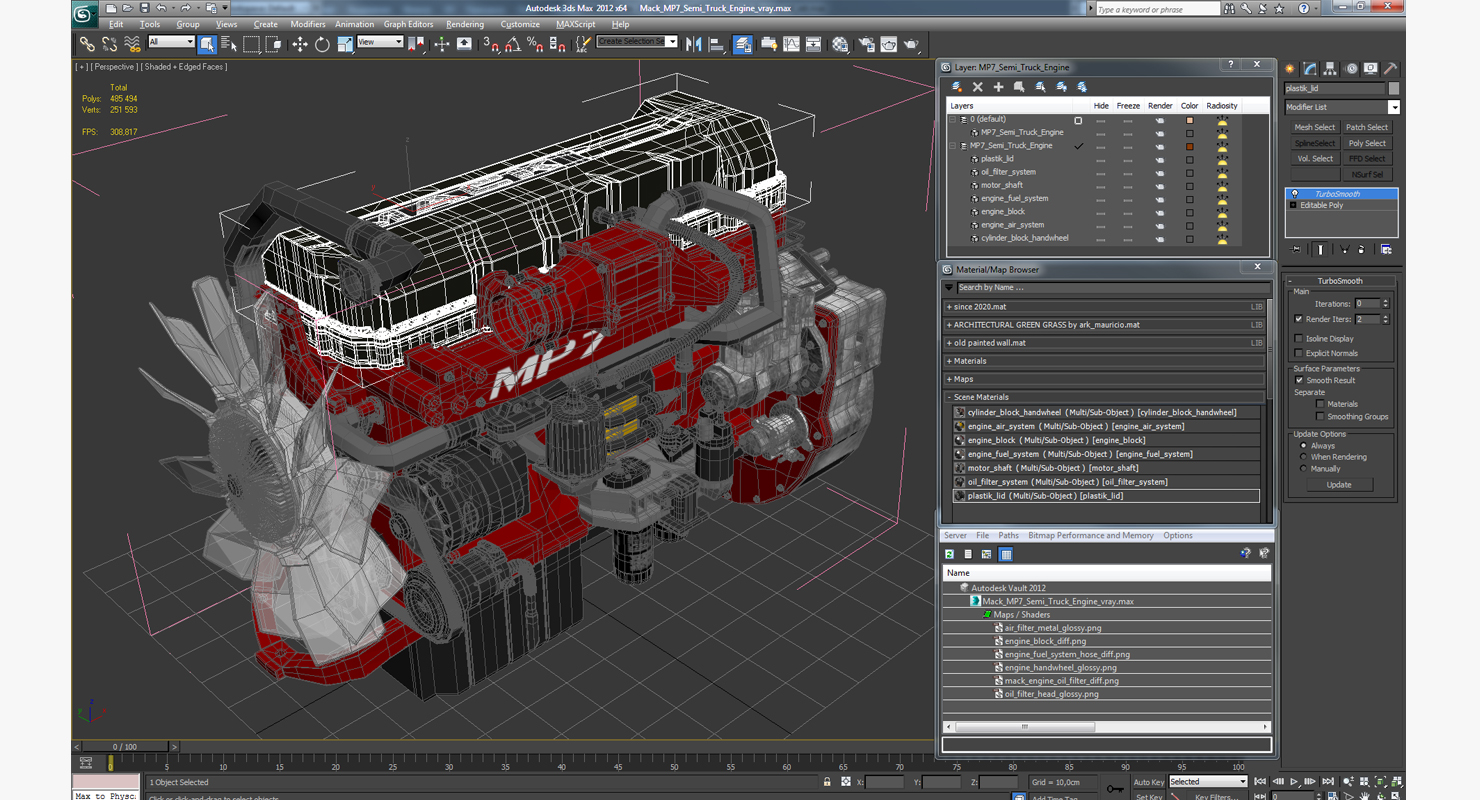Click Add Selected Objects plus icon in Layer dialog
This screenshot has height=800, width=1480.
(998, 87)
